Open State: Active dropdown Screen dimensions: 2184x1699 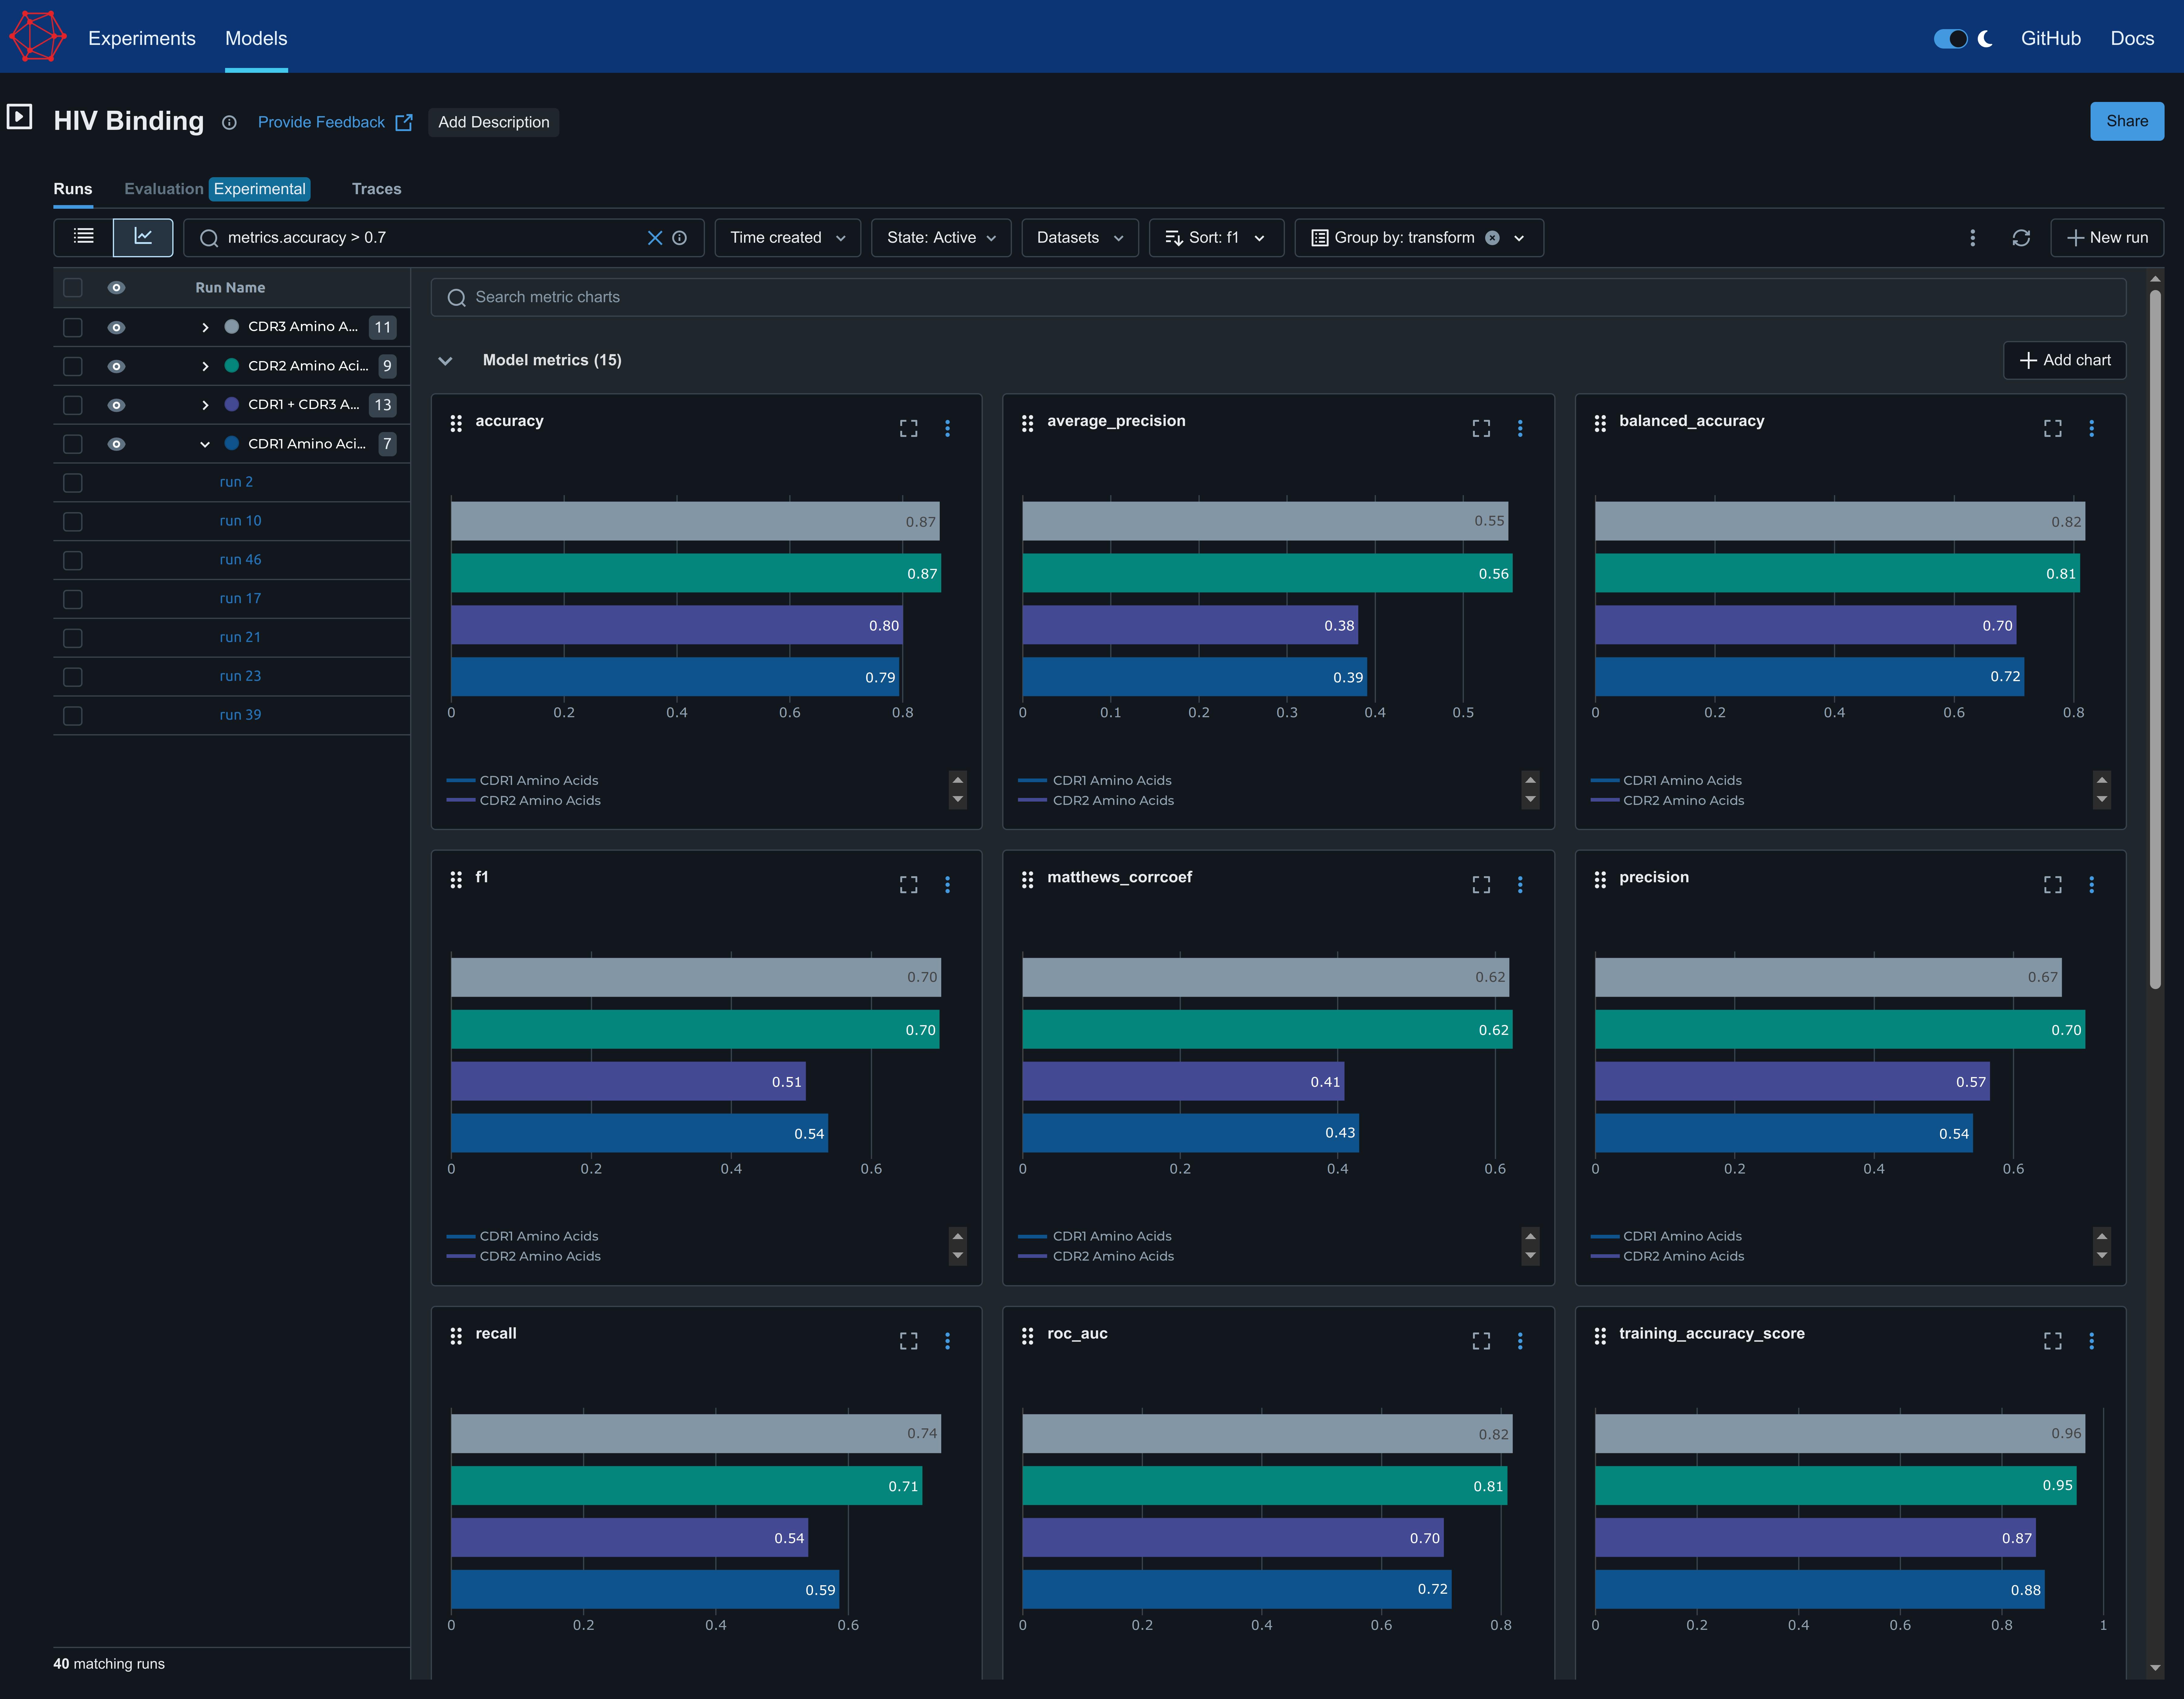(941, 238)
